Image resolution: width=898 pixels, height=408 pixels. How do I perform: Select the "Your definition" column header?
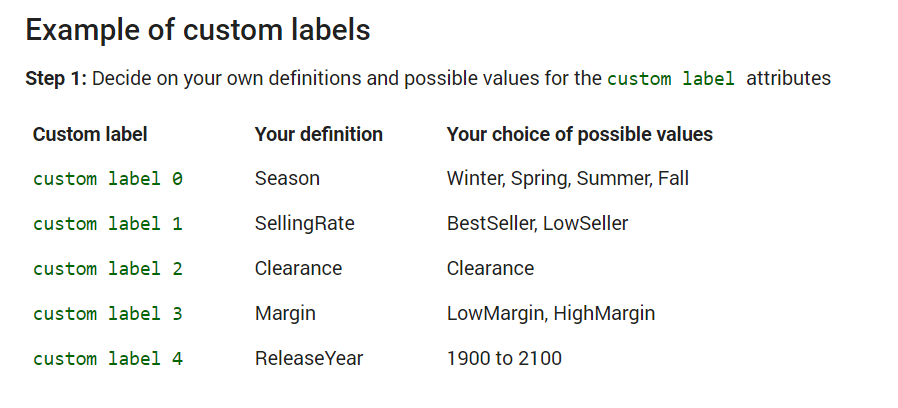(318, 134)
